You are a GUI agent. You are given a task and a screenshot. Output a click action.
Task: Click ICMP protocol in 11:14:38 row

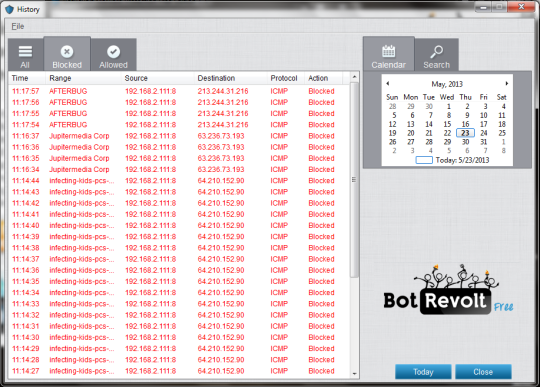[279, 248]
